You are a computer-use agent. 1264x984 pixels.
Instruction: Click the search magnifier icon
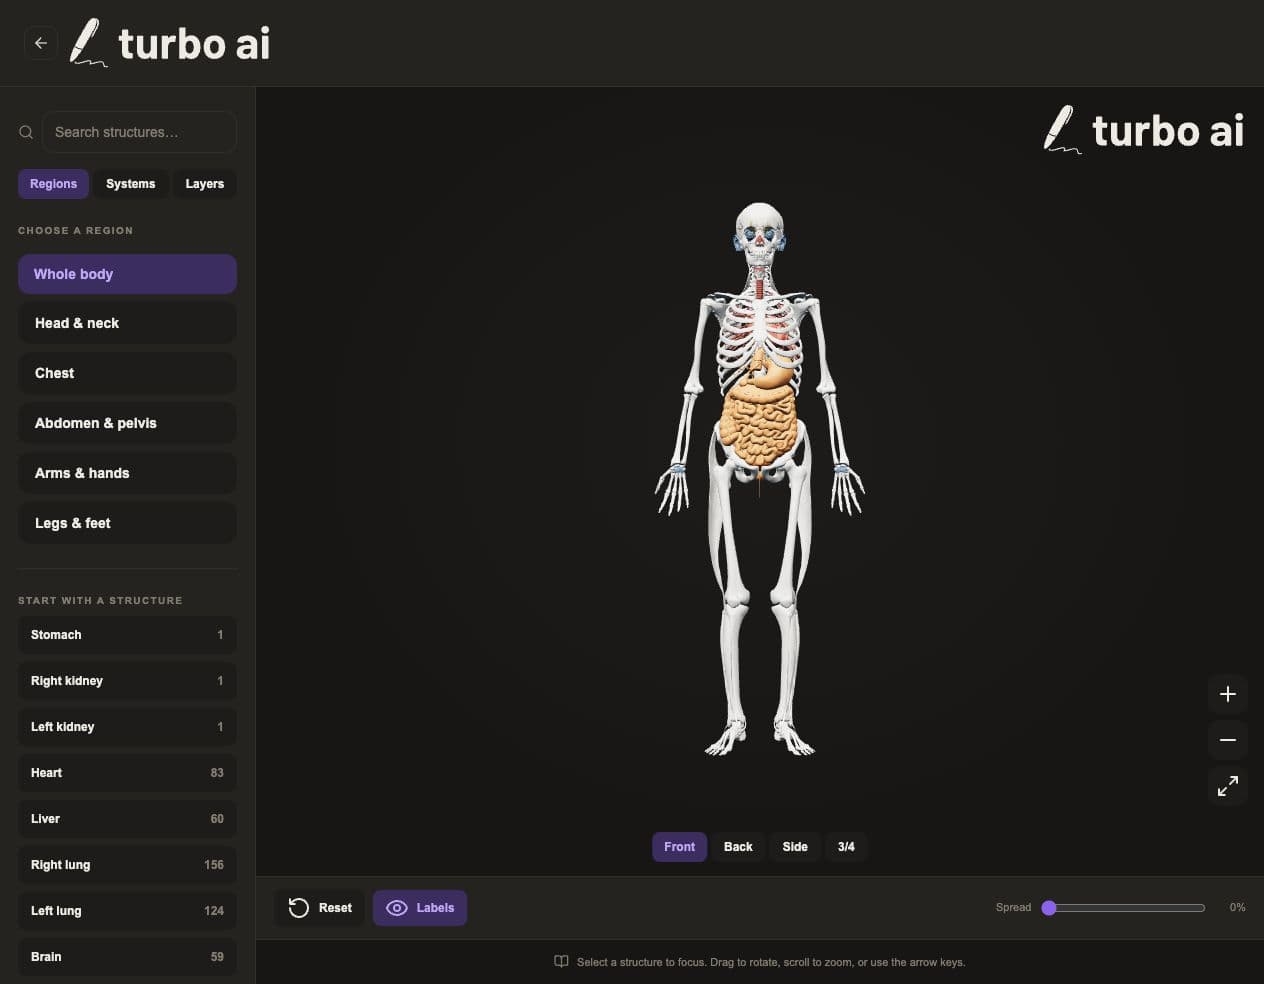pyautogui.click(x=26, y=132)
